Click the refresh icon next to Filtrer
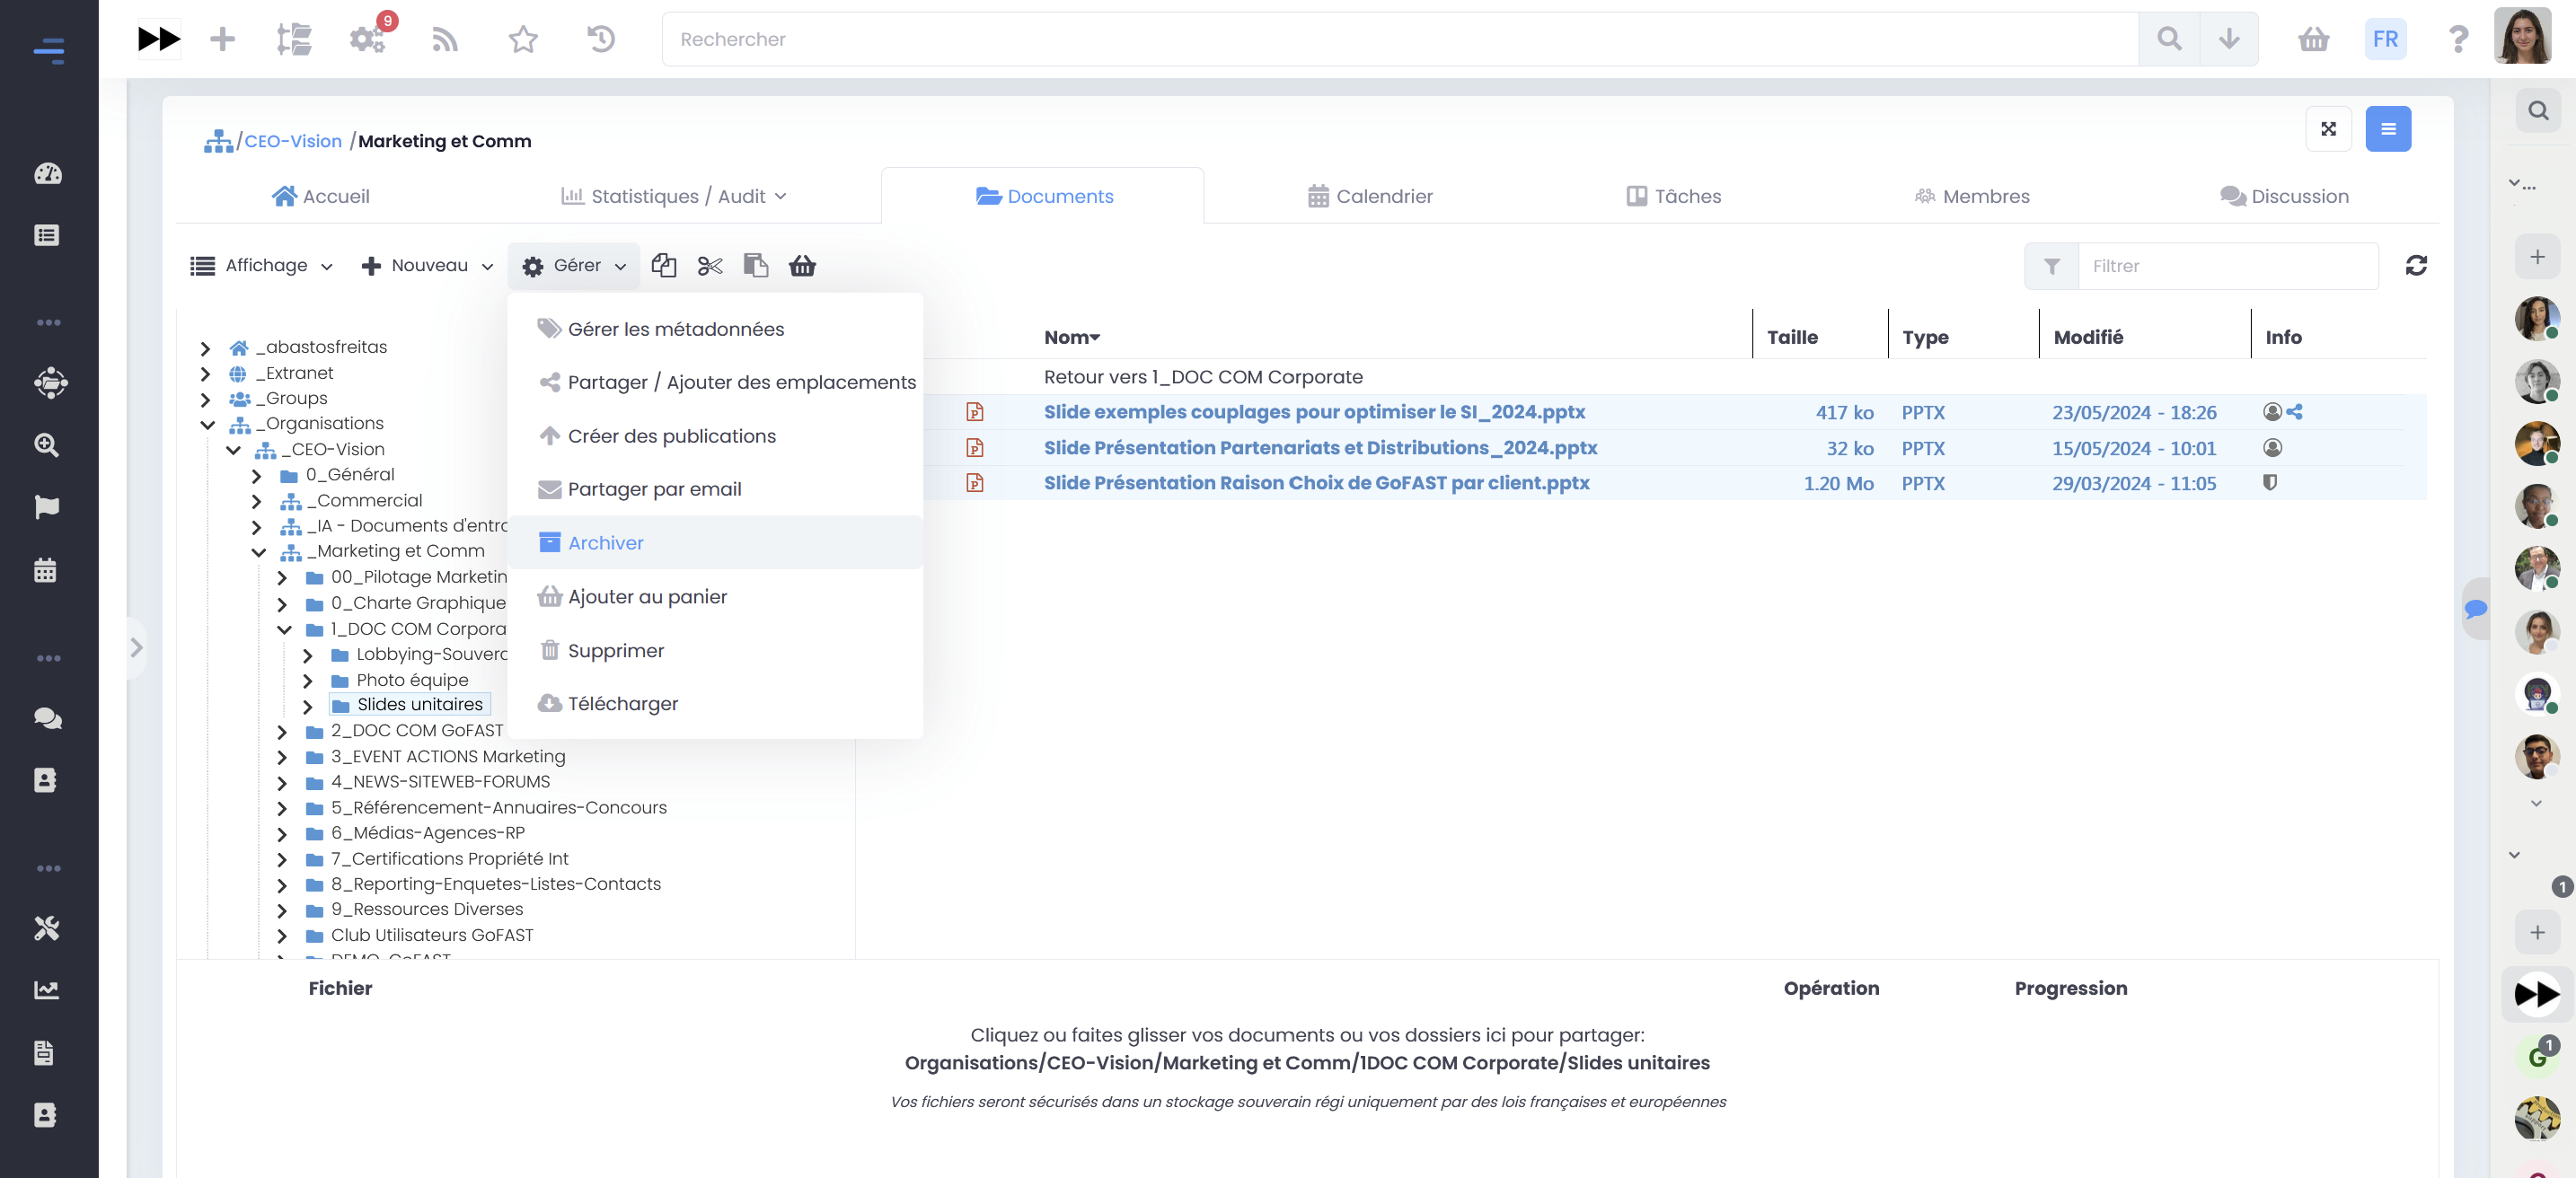 point(2416,266)
